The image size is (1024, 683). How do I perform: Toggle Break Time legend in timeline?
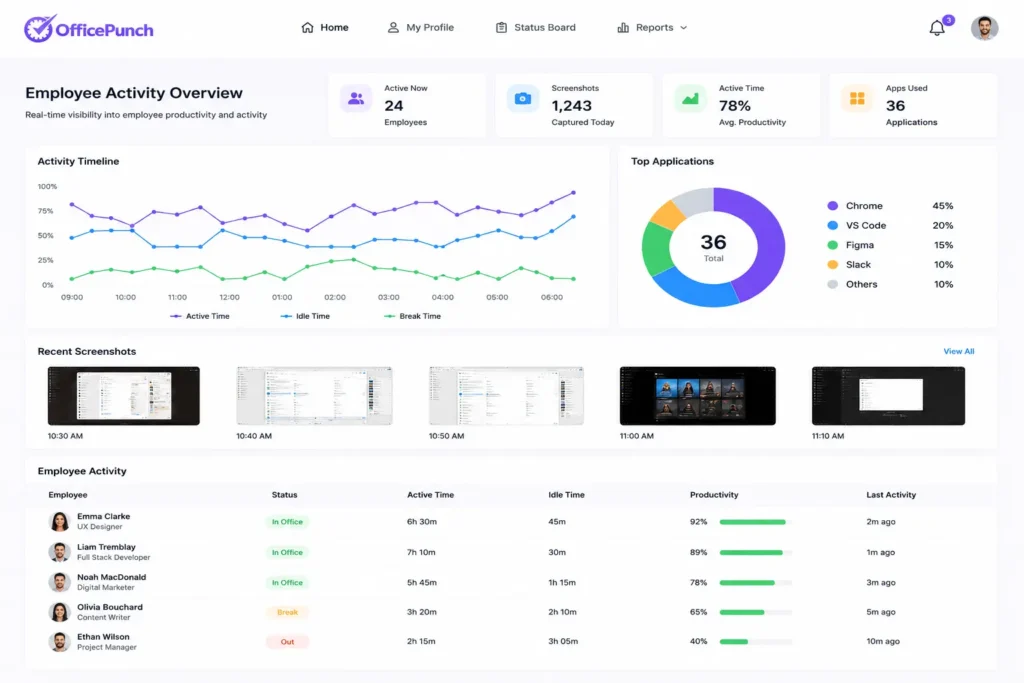point(413,316)
